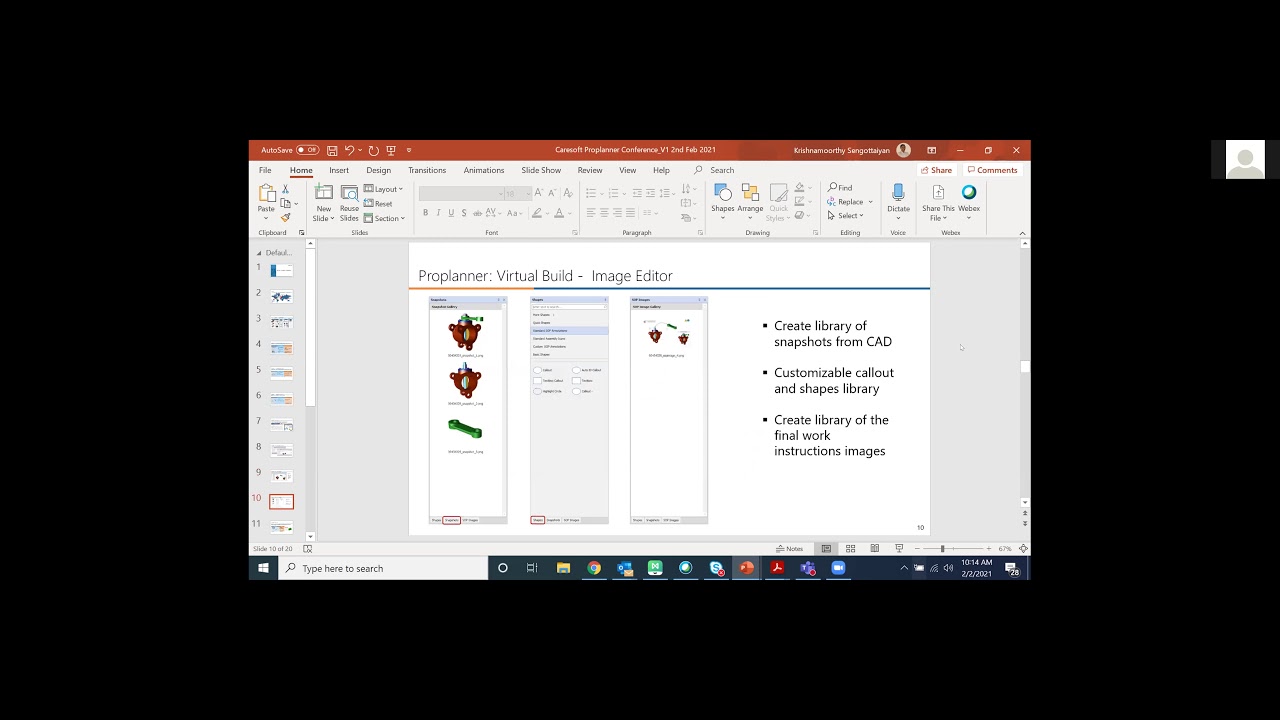Start slideshow from beginning icon in quick access
Image resolution: width=1280 pixels, height=720 pixels.
pyautogui.click(x=391, y=150)
